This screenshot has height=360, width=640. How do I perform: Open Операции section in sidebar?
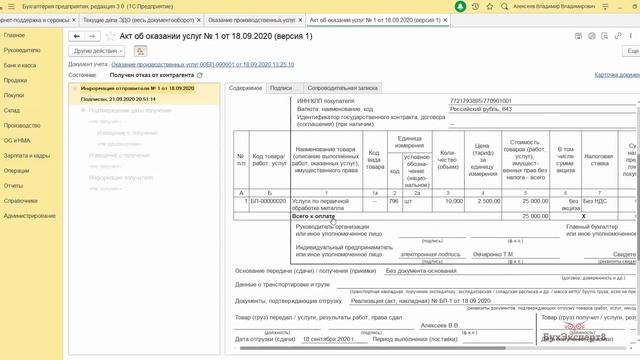[x=17, y=171]
